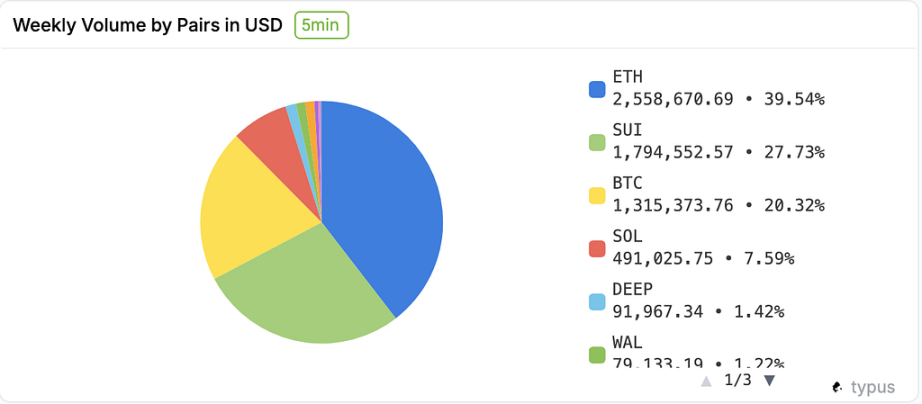This screenshot has width=922, height=404.
Task: Select the yellow BTC pie slice
Action: pos(245,210)
